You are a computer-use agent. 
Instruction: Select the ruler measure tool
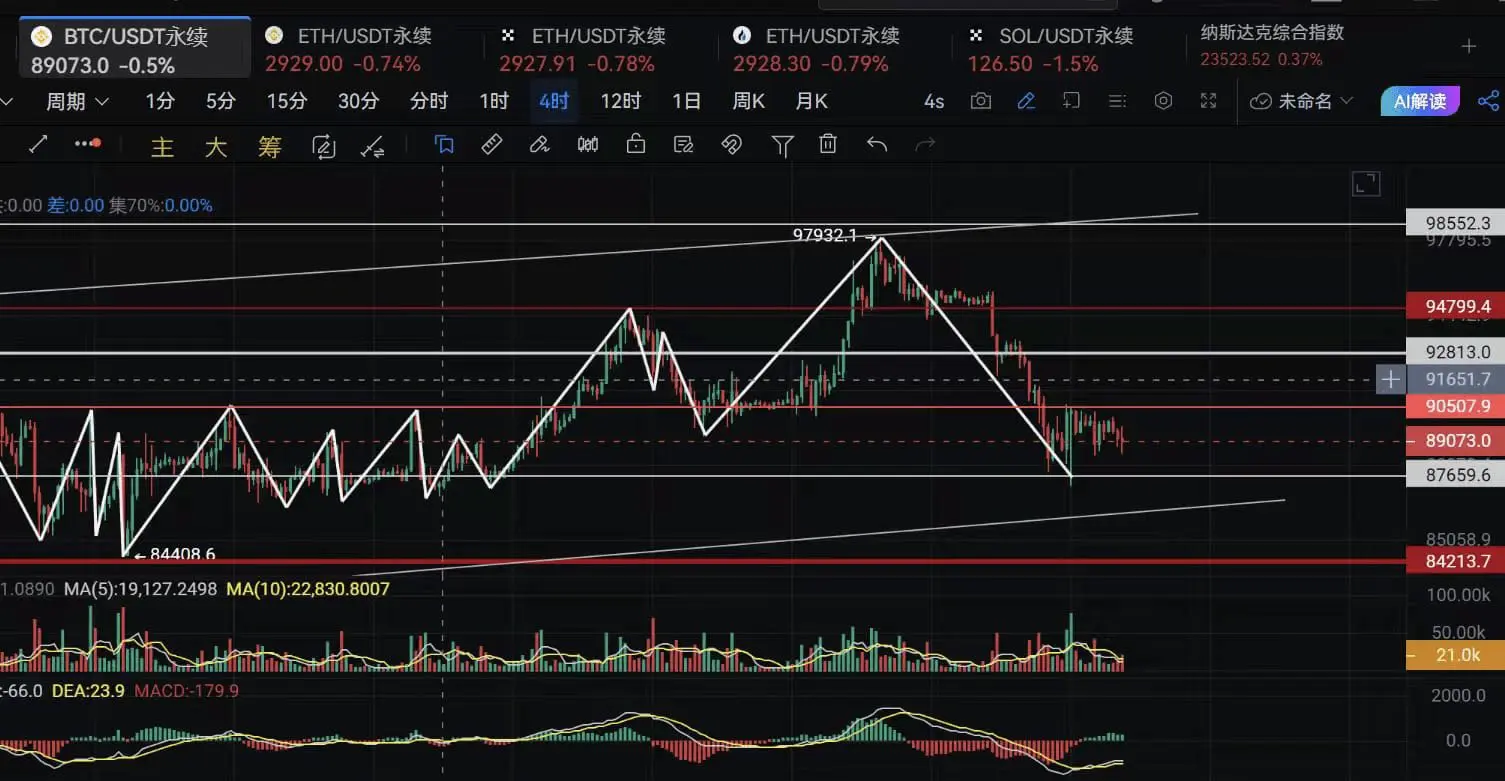(x=492, y=145)
